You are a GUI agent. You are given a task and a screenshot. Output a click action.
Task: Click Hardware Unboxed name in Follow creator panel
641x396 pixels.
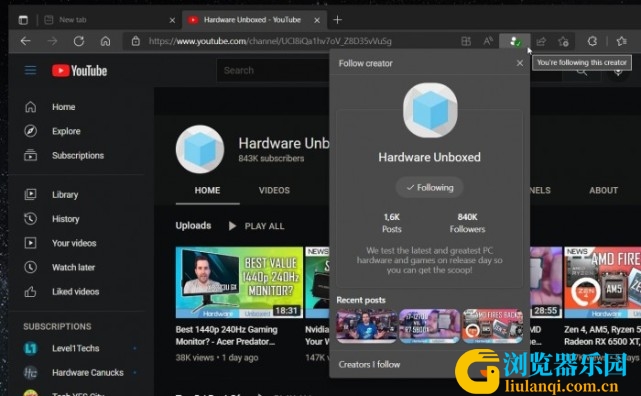[x=429, y=157]
